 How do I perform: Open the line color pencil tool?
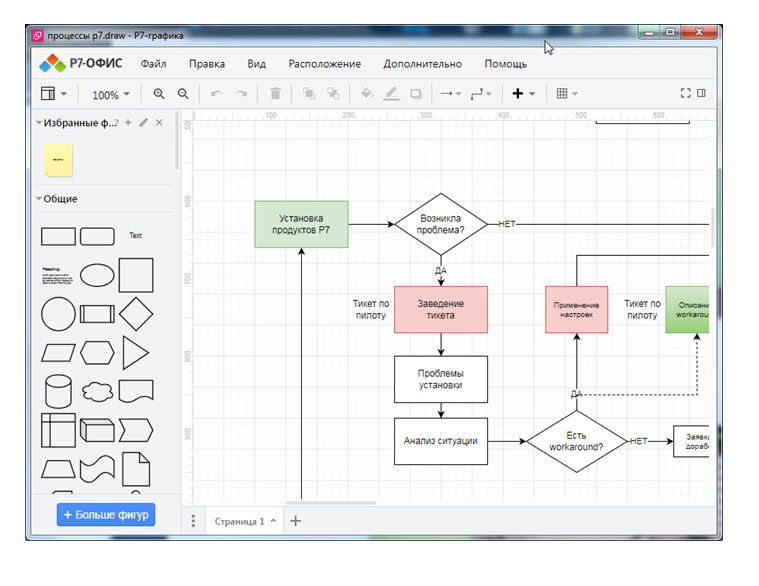(391, 94)
